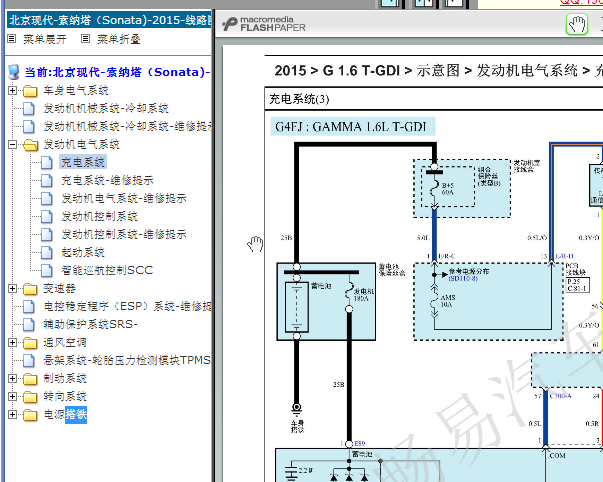Click the 电源搭铁 folder icon
The height and width of the screenshot is (482, 603).
click(x=30, y=415)
